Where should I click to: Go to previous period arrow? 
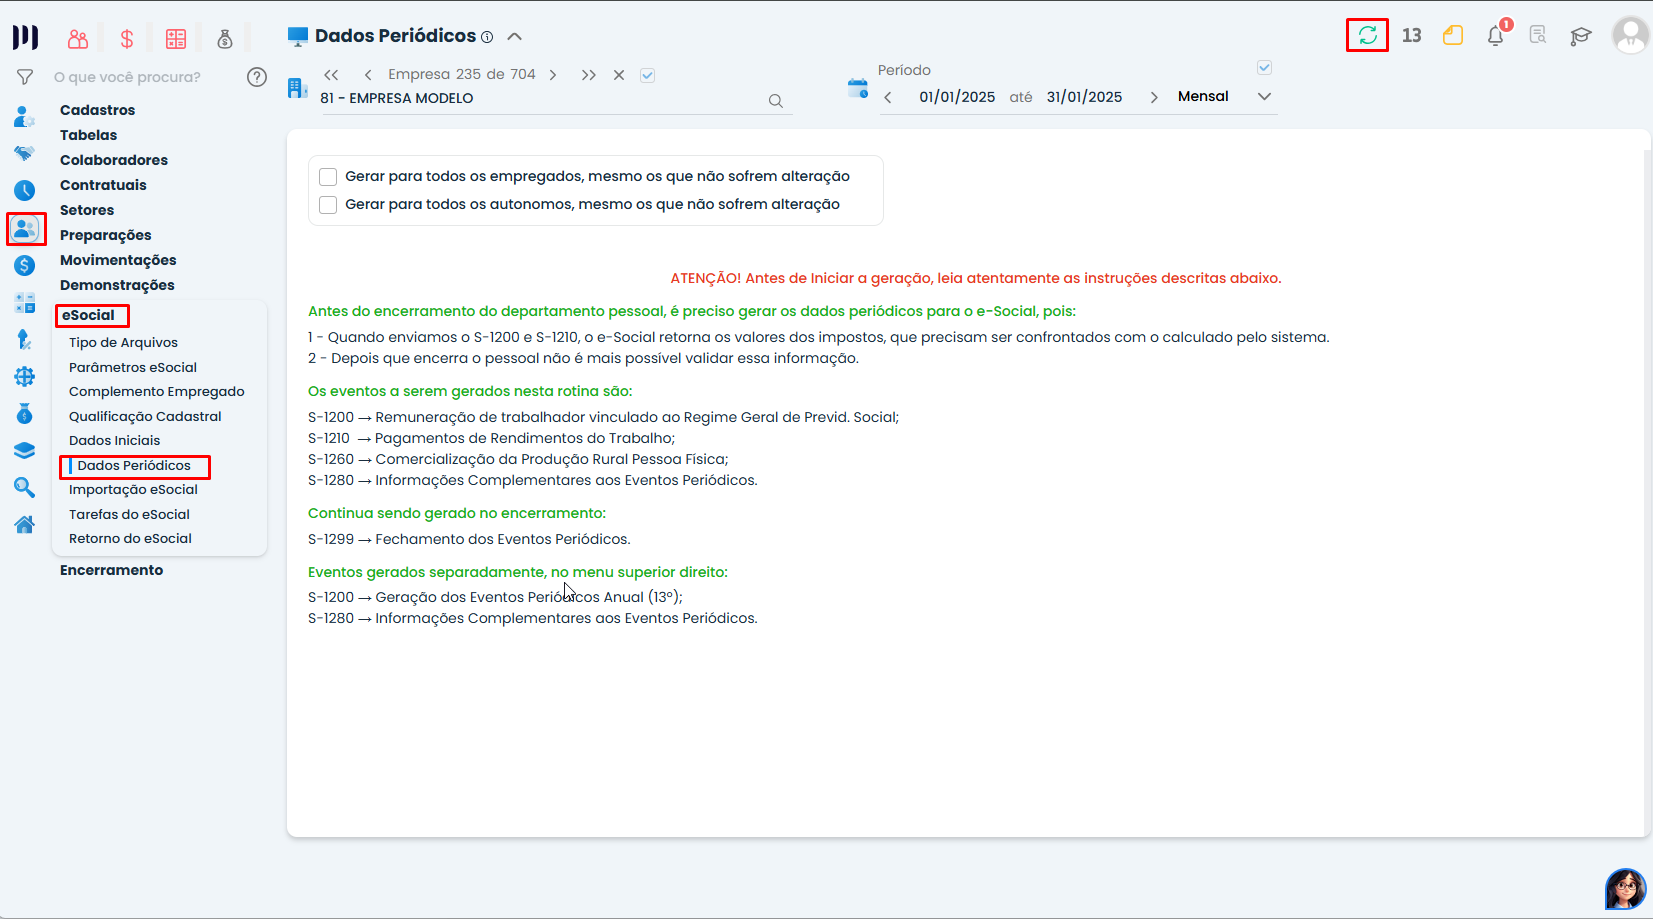point(888,97)
